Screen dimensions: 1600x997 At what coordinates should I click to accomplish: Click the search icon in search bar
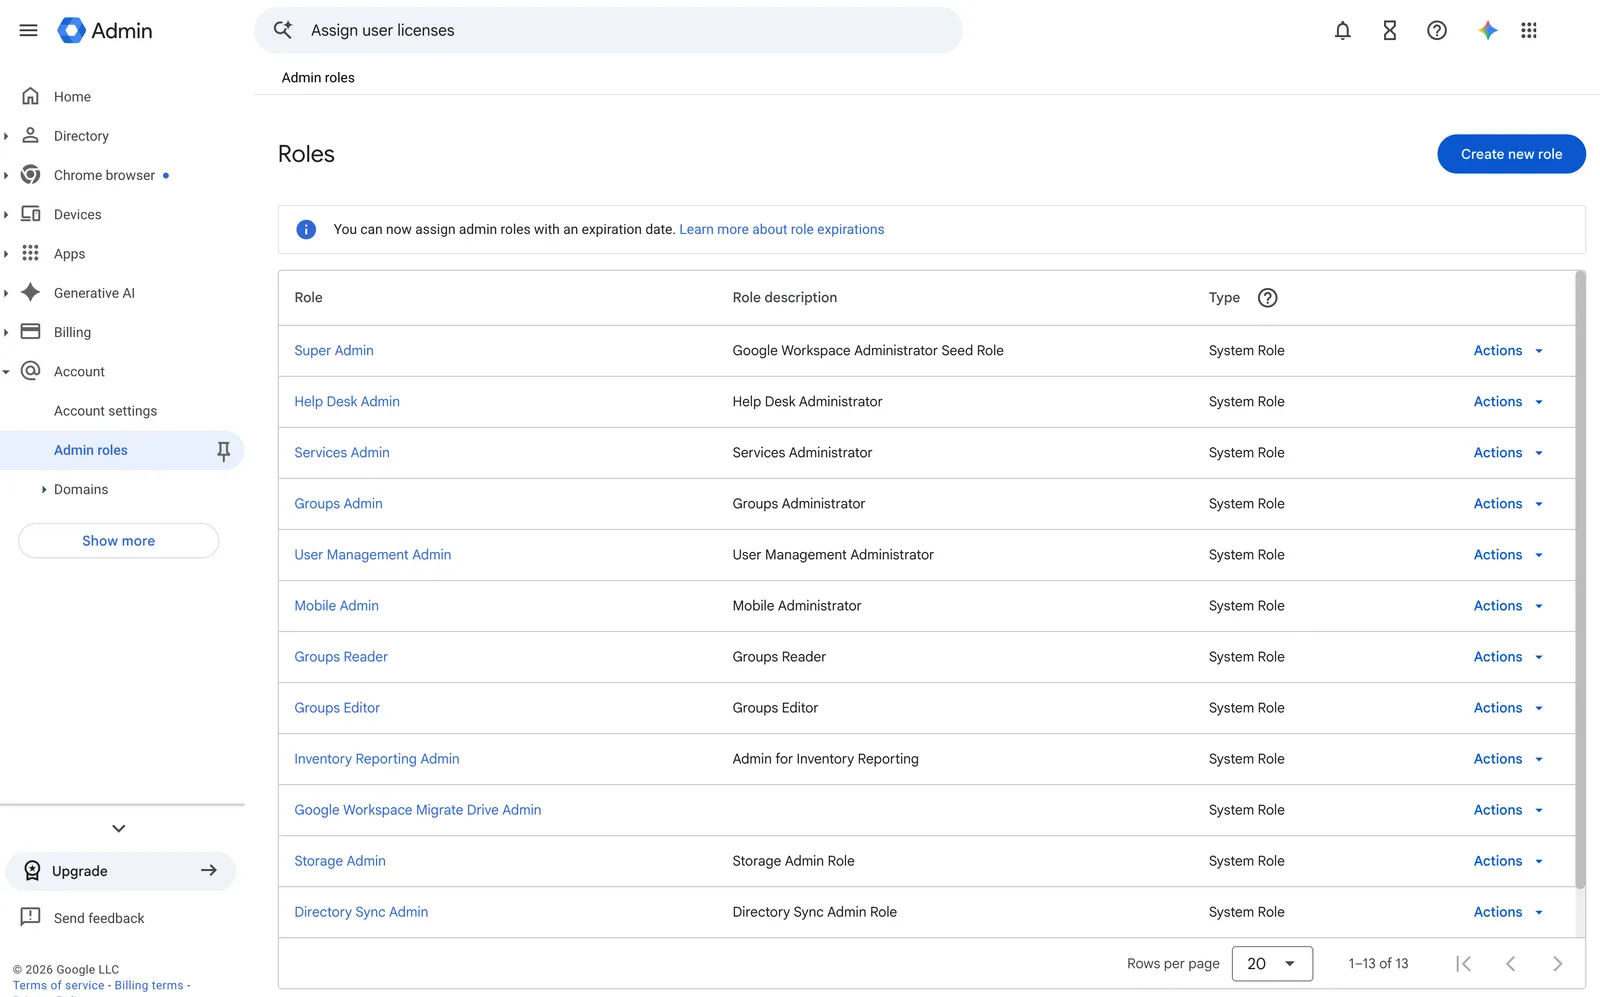(283, 30)
